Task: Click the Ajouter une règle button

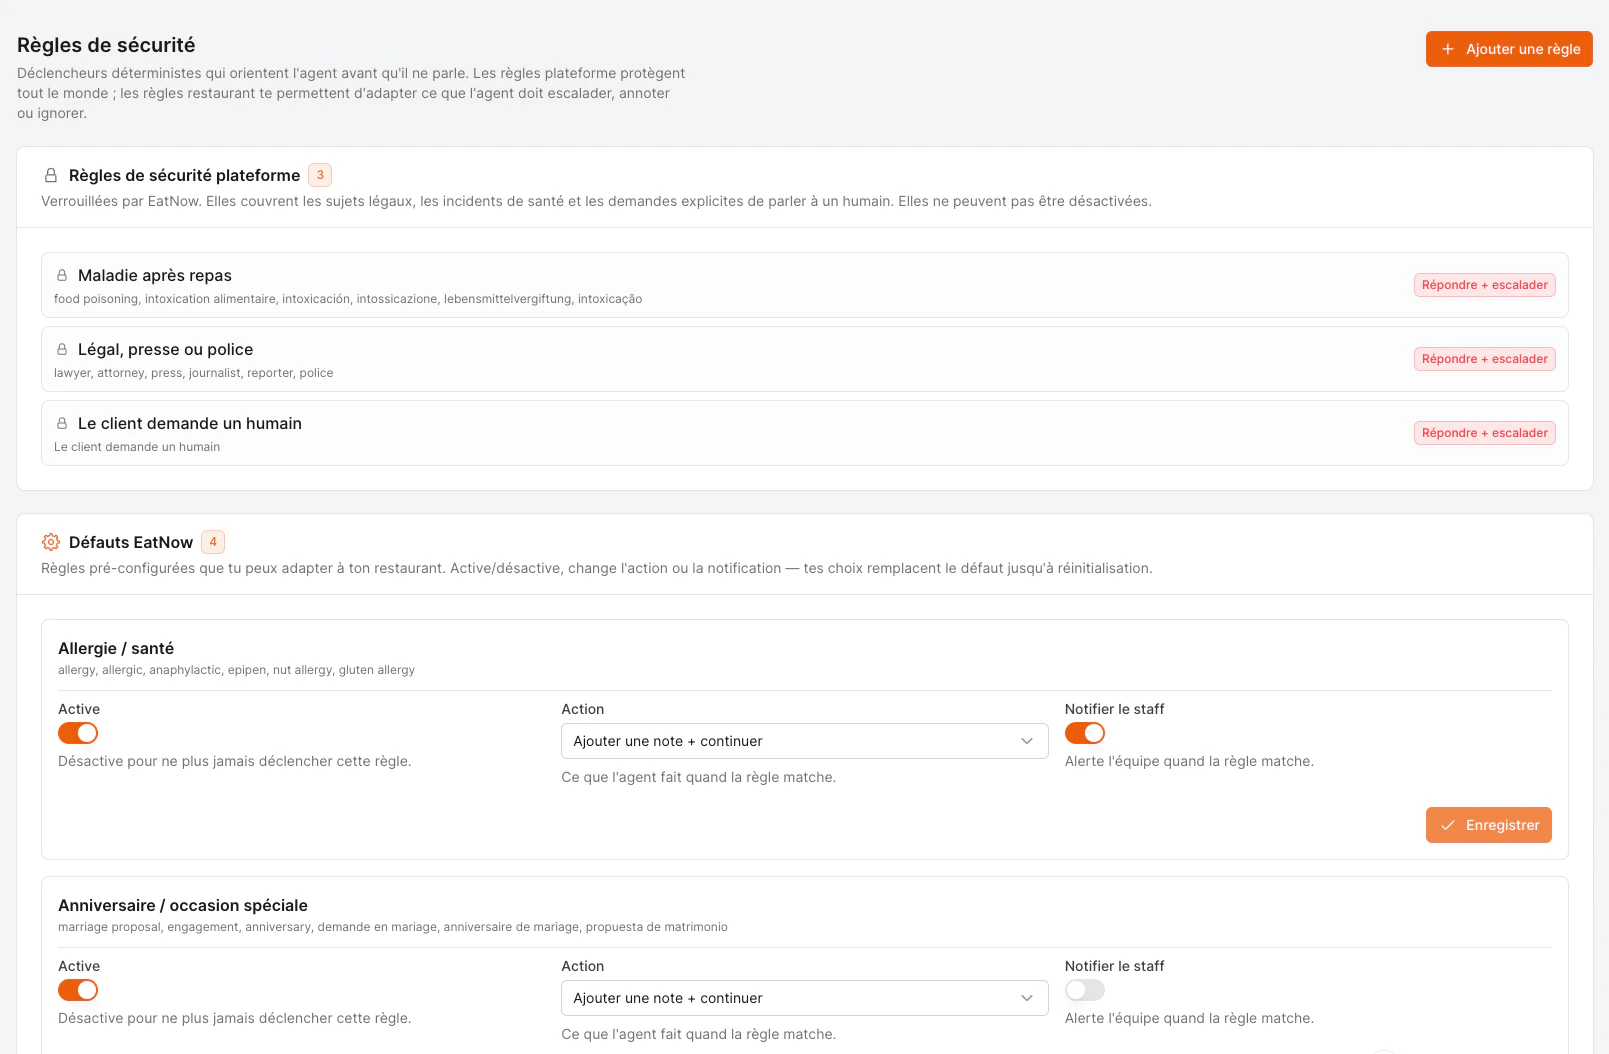Action: pos(1509,49)
